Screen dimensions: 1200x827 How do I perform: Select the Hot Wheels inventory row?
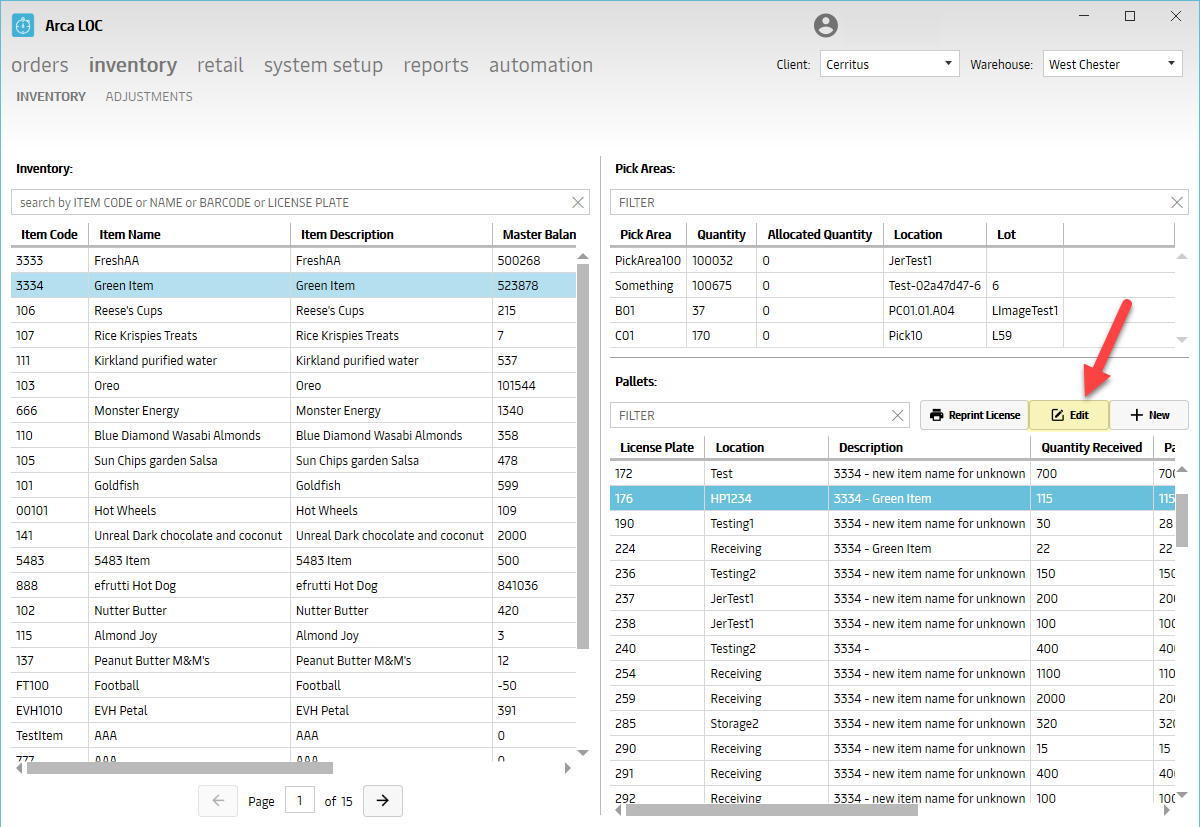click(294, 510)
